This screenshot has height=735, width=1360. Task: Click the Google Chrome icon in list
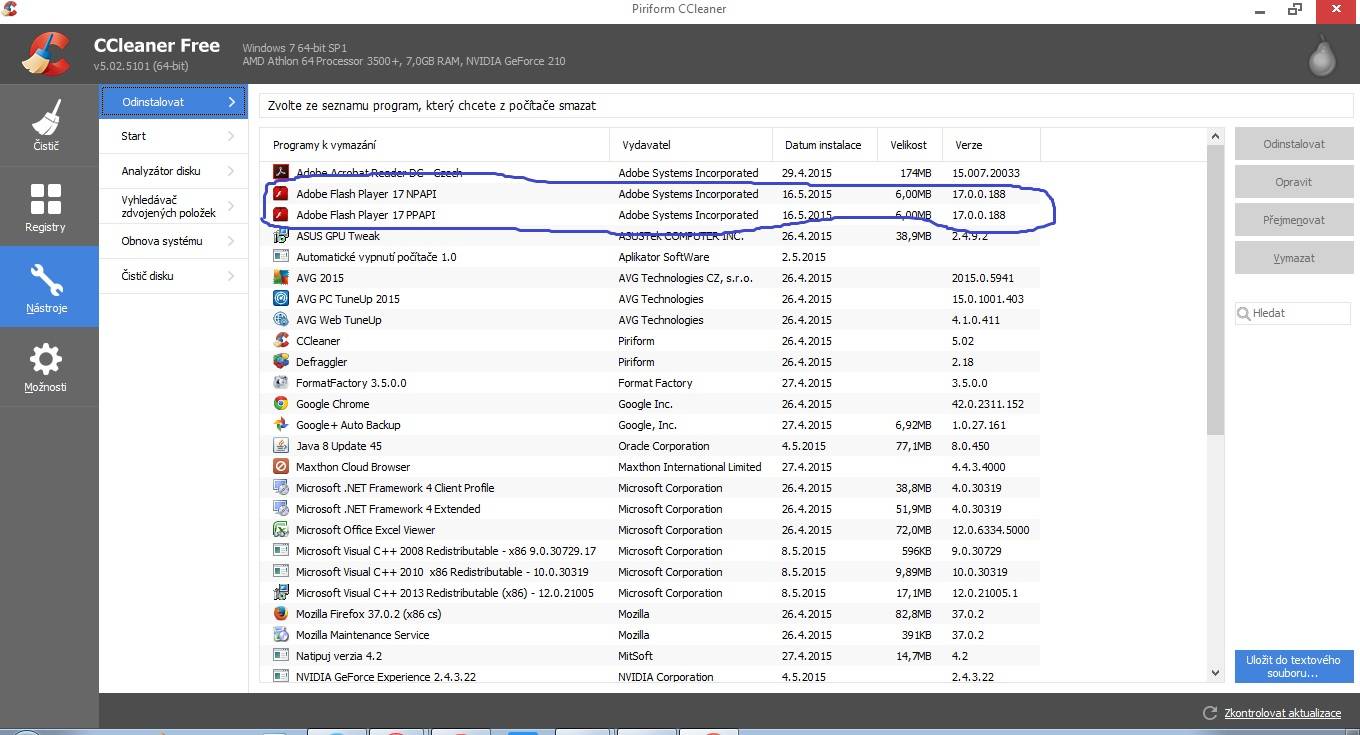pyautogui.click(x=281, y=404)
